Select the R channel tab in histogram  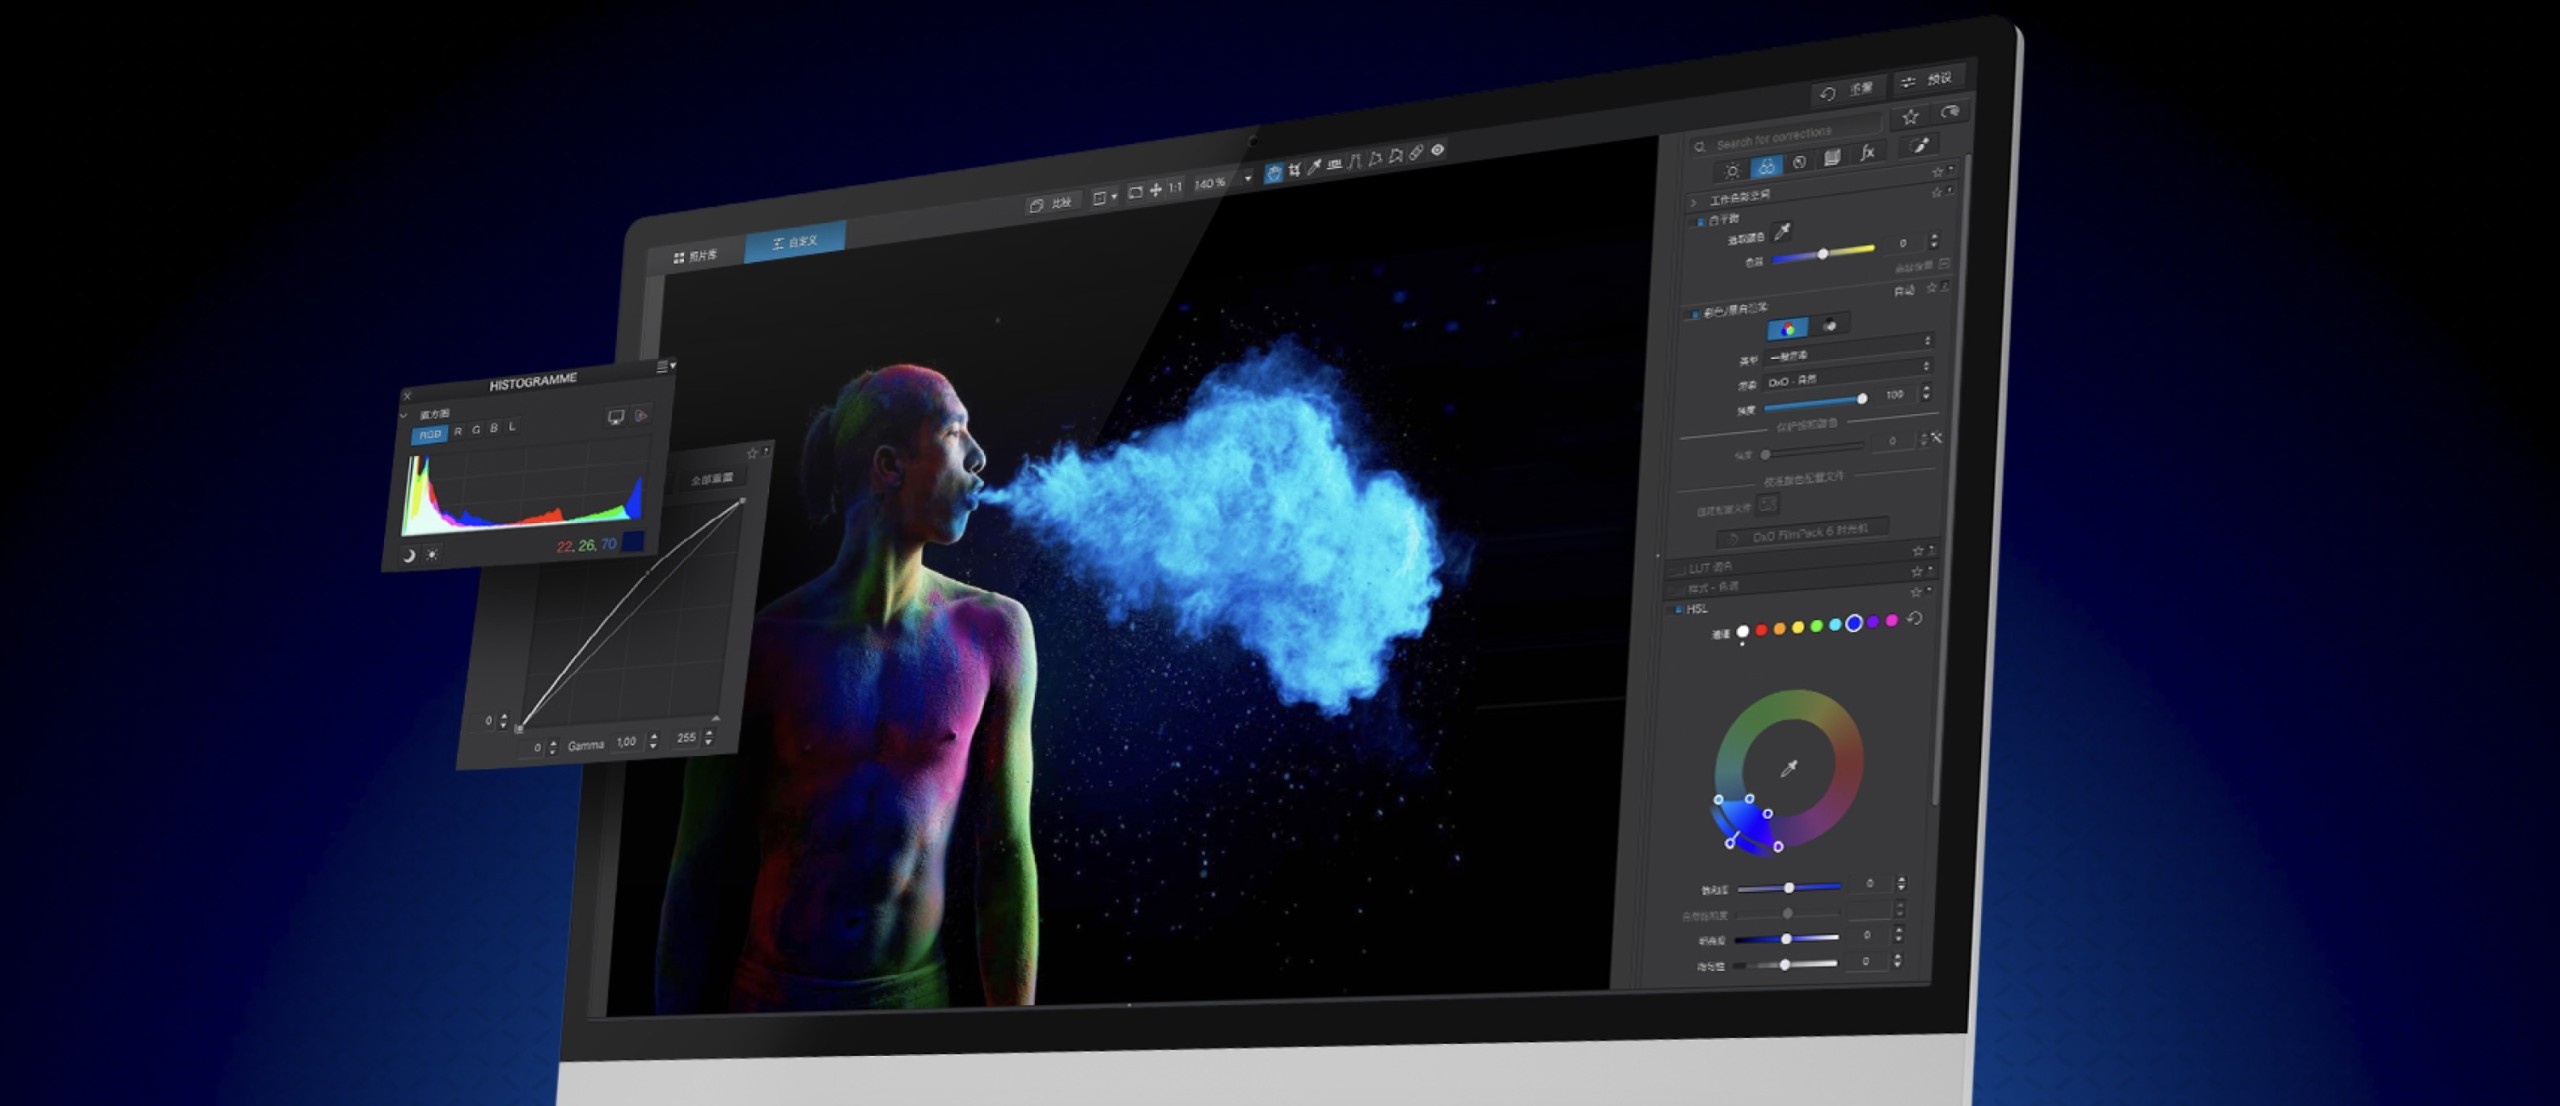point(458,432)
